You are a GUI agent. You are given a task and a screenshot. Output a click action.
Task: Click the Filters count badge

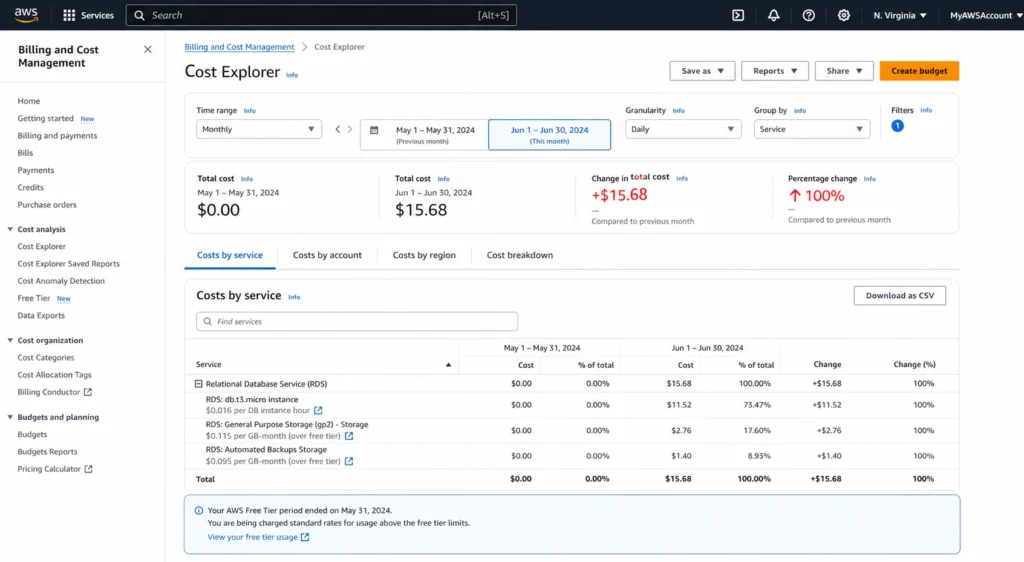point(897,126)
